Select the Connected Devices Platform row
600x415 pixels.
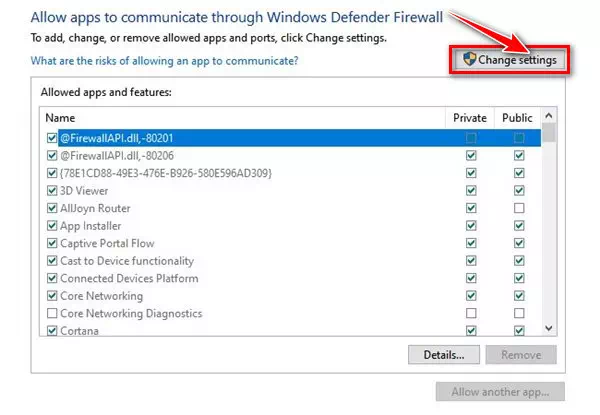point(291,278)
